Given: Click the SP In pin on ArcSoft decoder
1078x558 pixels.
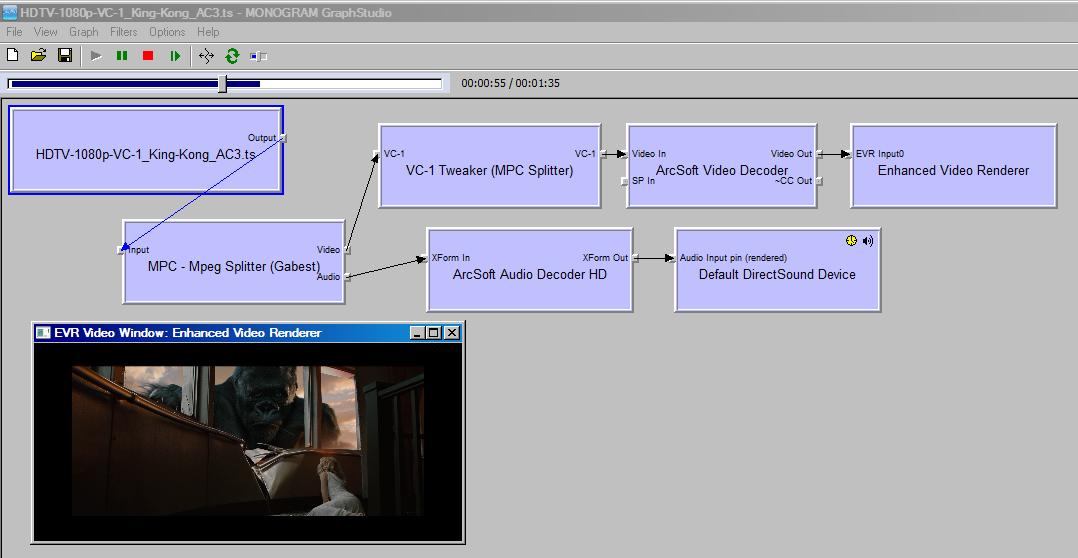Looking at the screenshot, I should click(625, 181).
